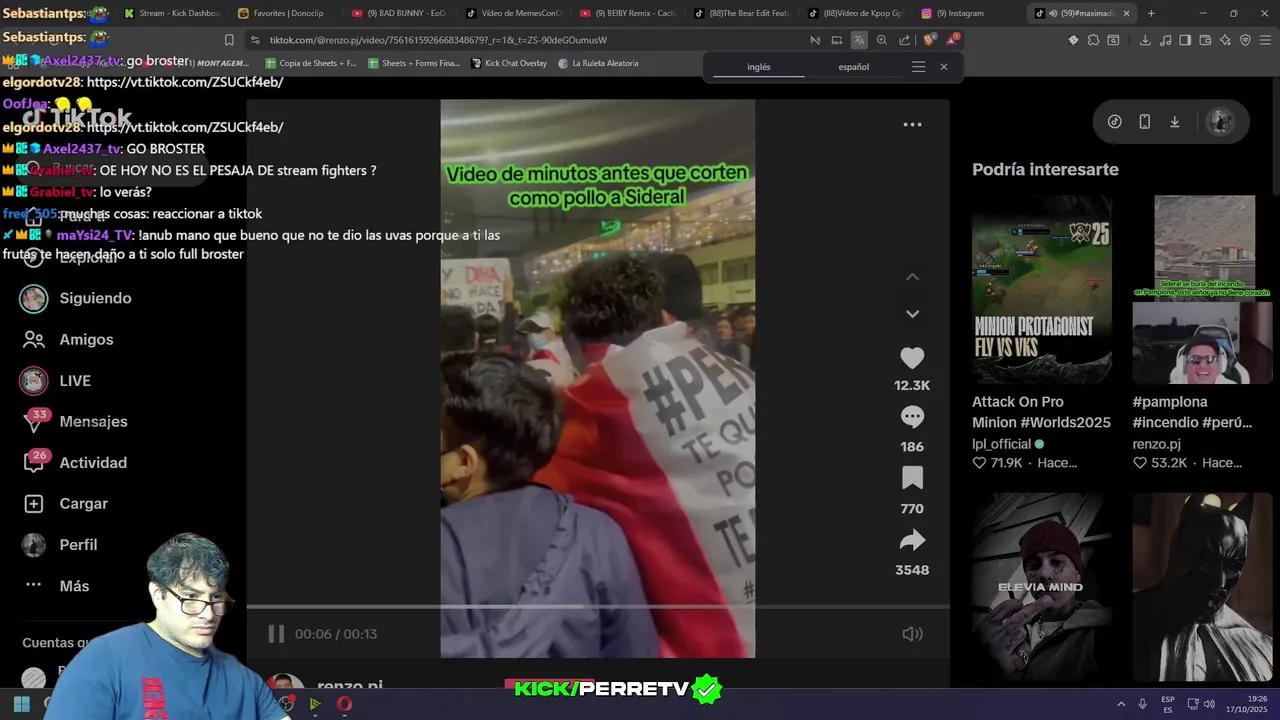Image resolution: width=1280 pixels, height=720 pixels.
Task: Click TikTok mobile phone icon
Action: (x=1145, y=121)
